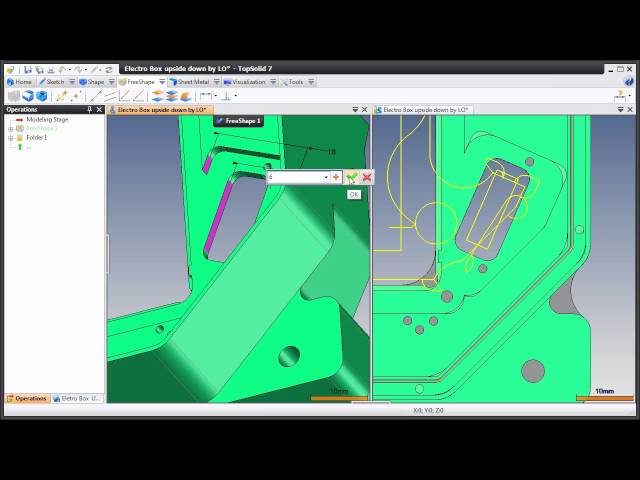The height and width of the screenshot is (480, 640).
Task: Click the red X cancel icon
Action: point(367,177)
